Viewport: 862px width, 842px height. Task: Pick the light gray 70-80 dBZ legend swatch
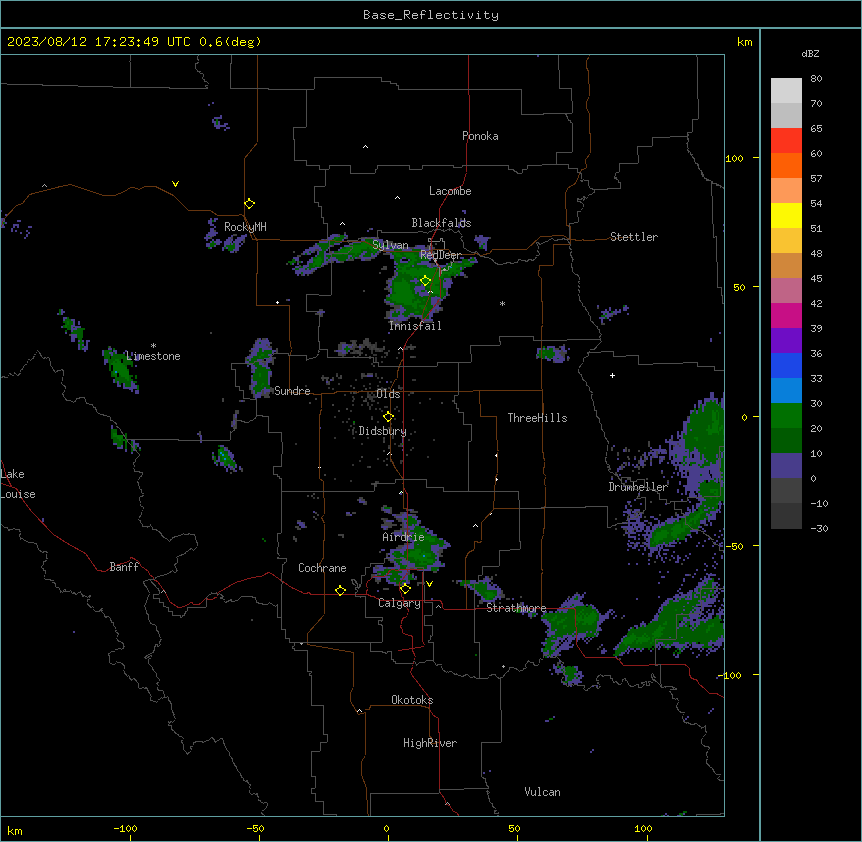(x=786, y=91)
